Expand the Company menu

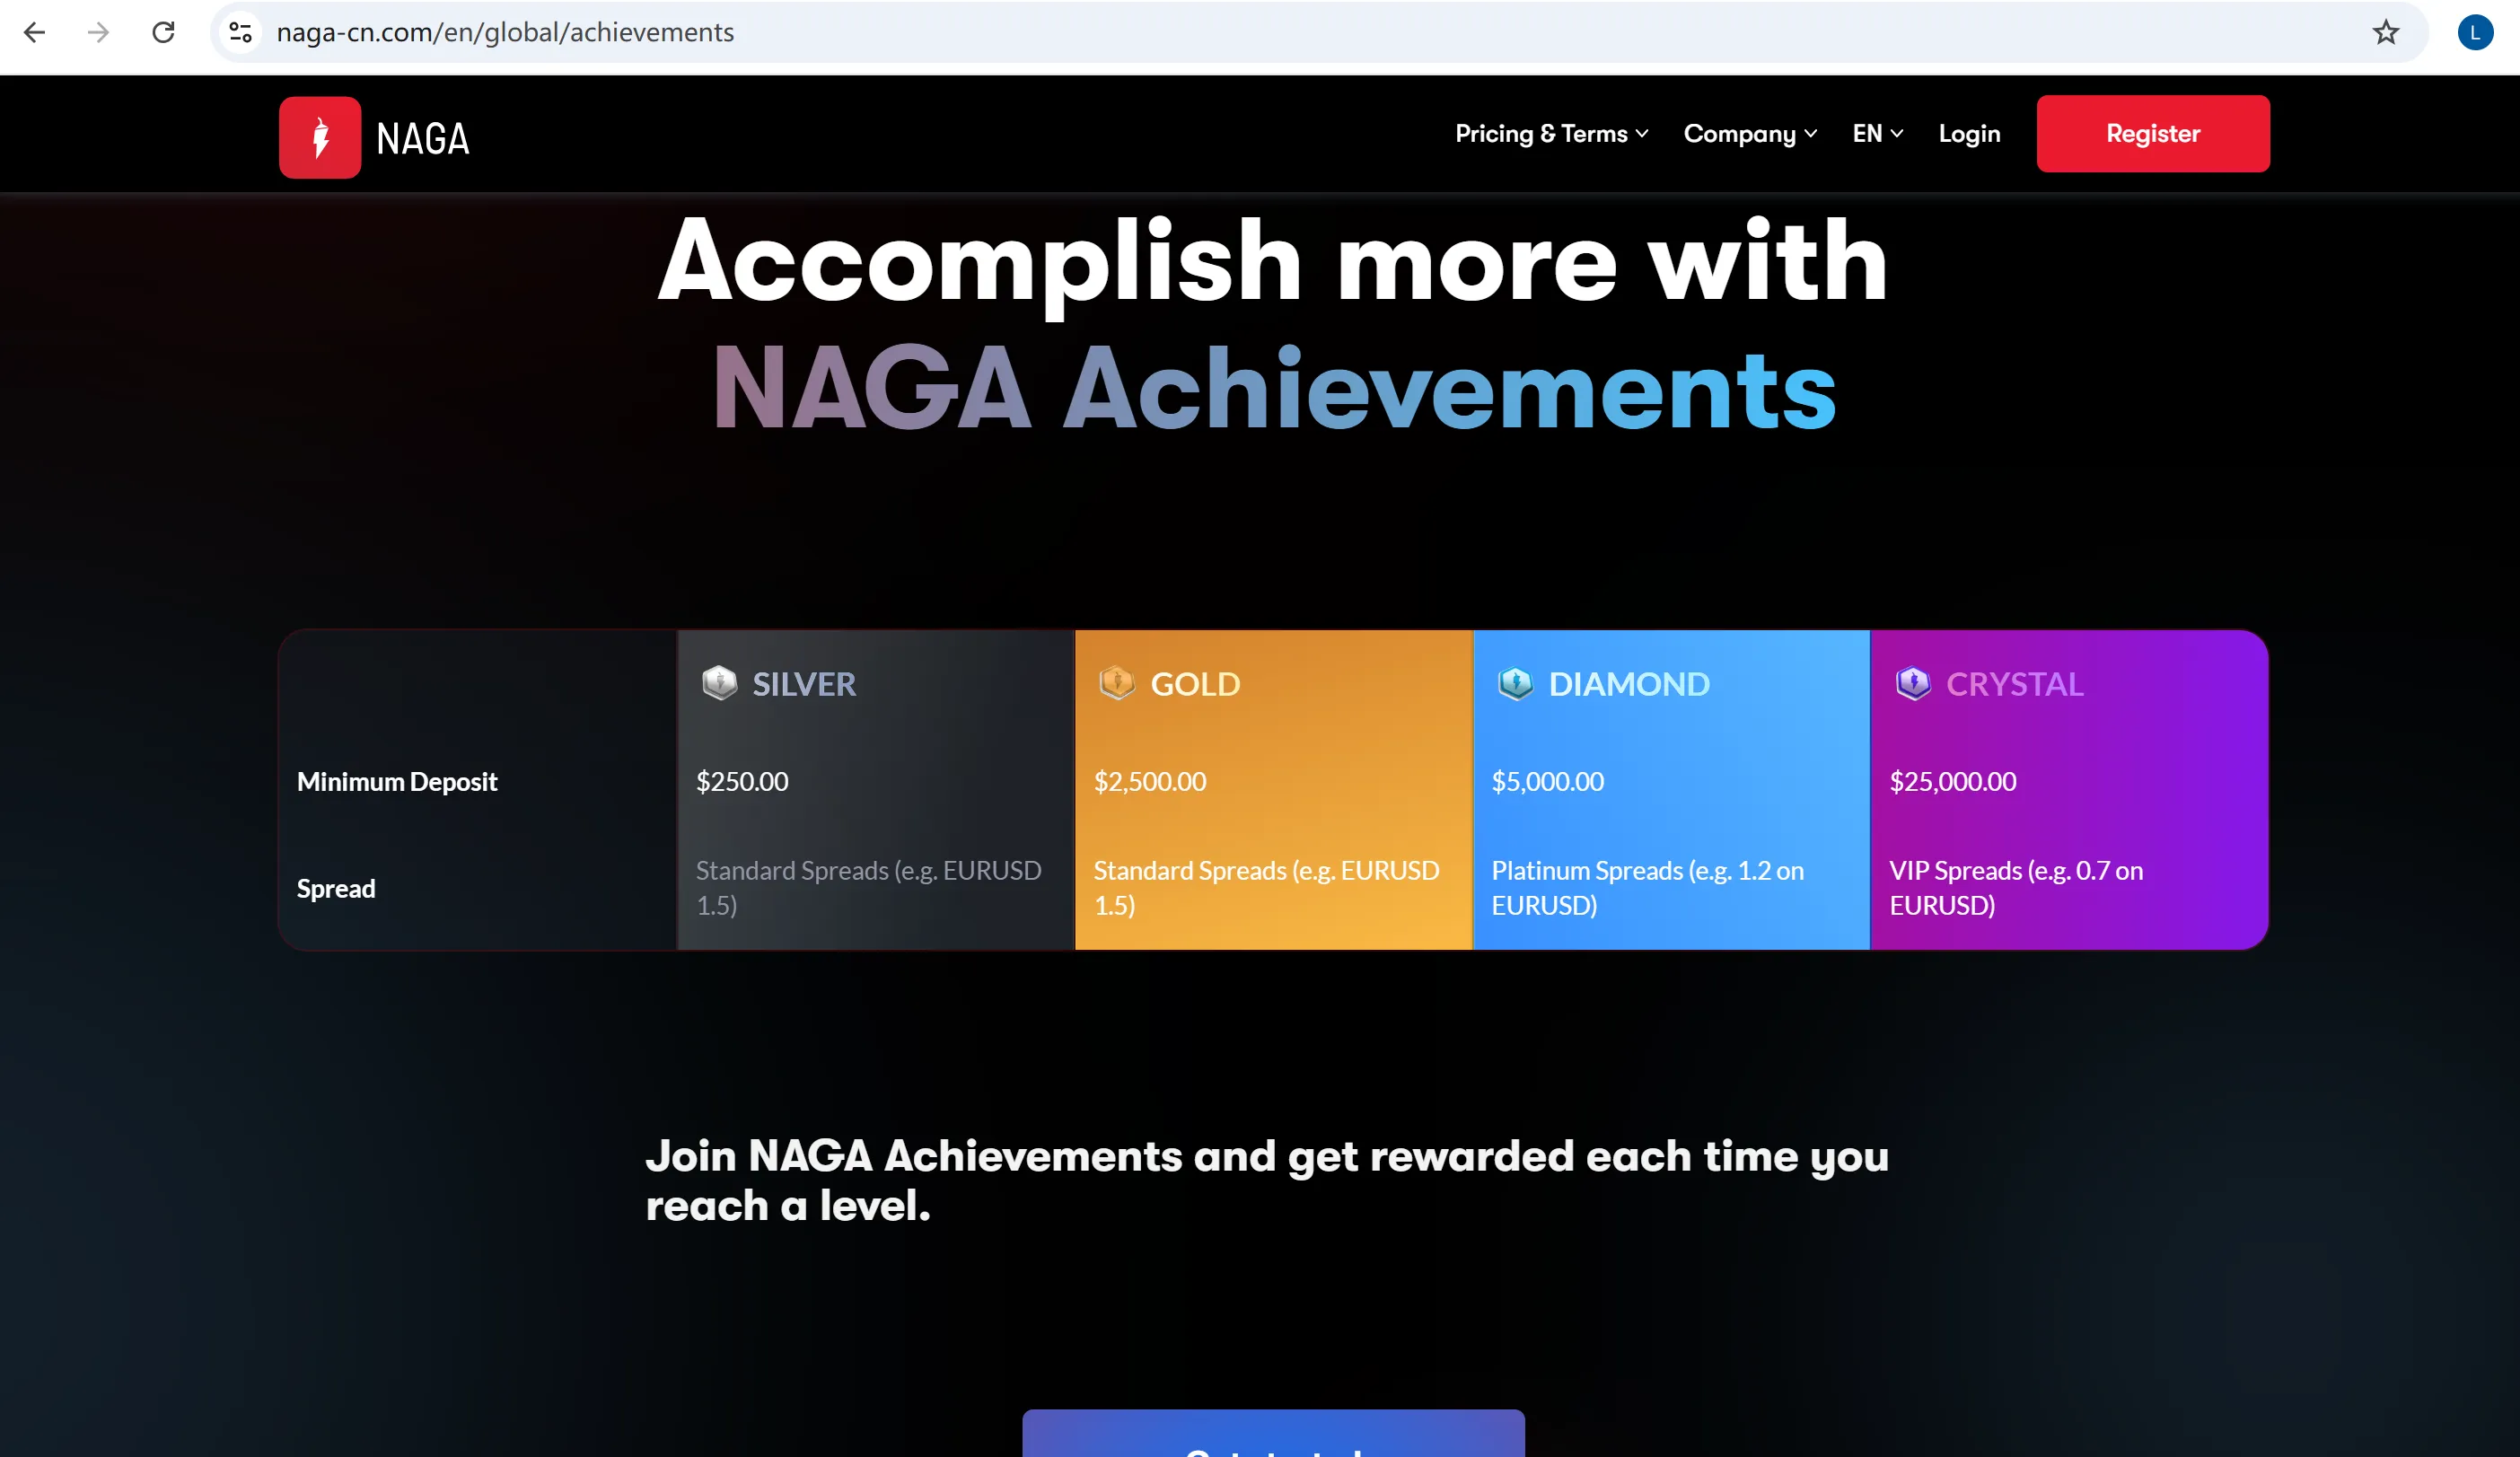click(1749, 133)
